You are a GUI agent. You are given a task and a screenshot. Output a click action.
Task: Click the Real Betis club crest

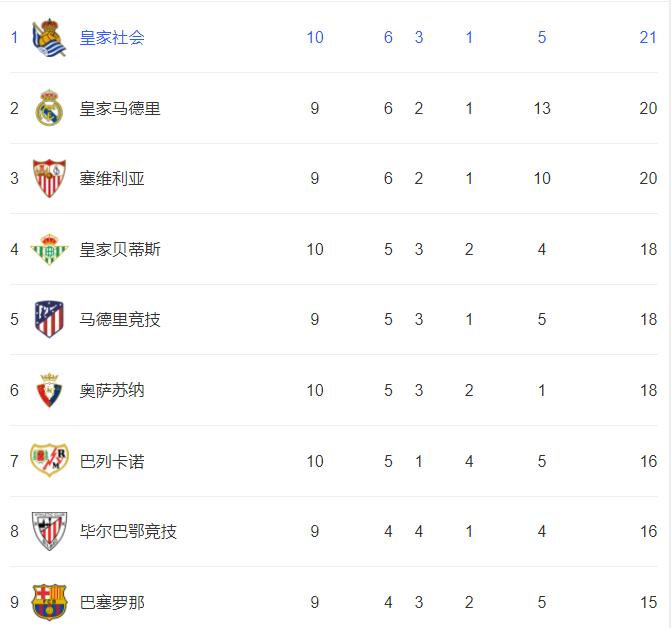(x=49, y=249)
